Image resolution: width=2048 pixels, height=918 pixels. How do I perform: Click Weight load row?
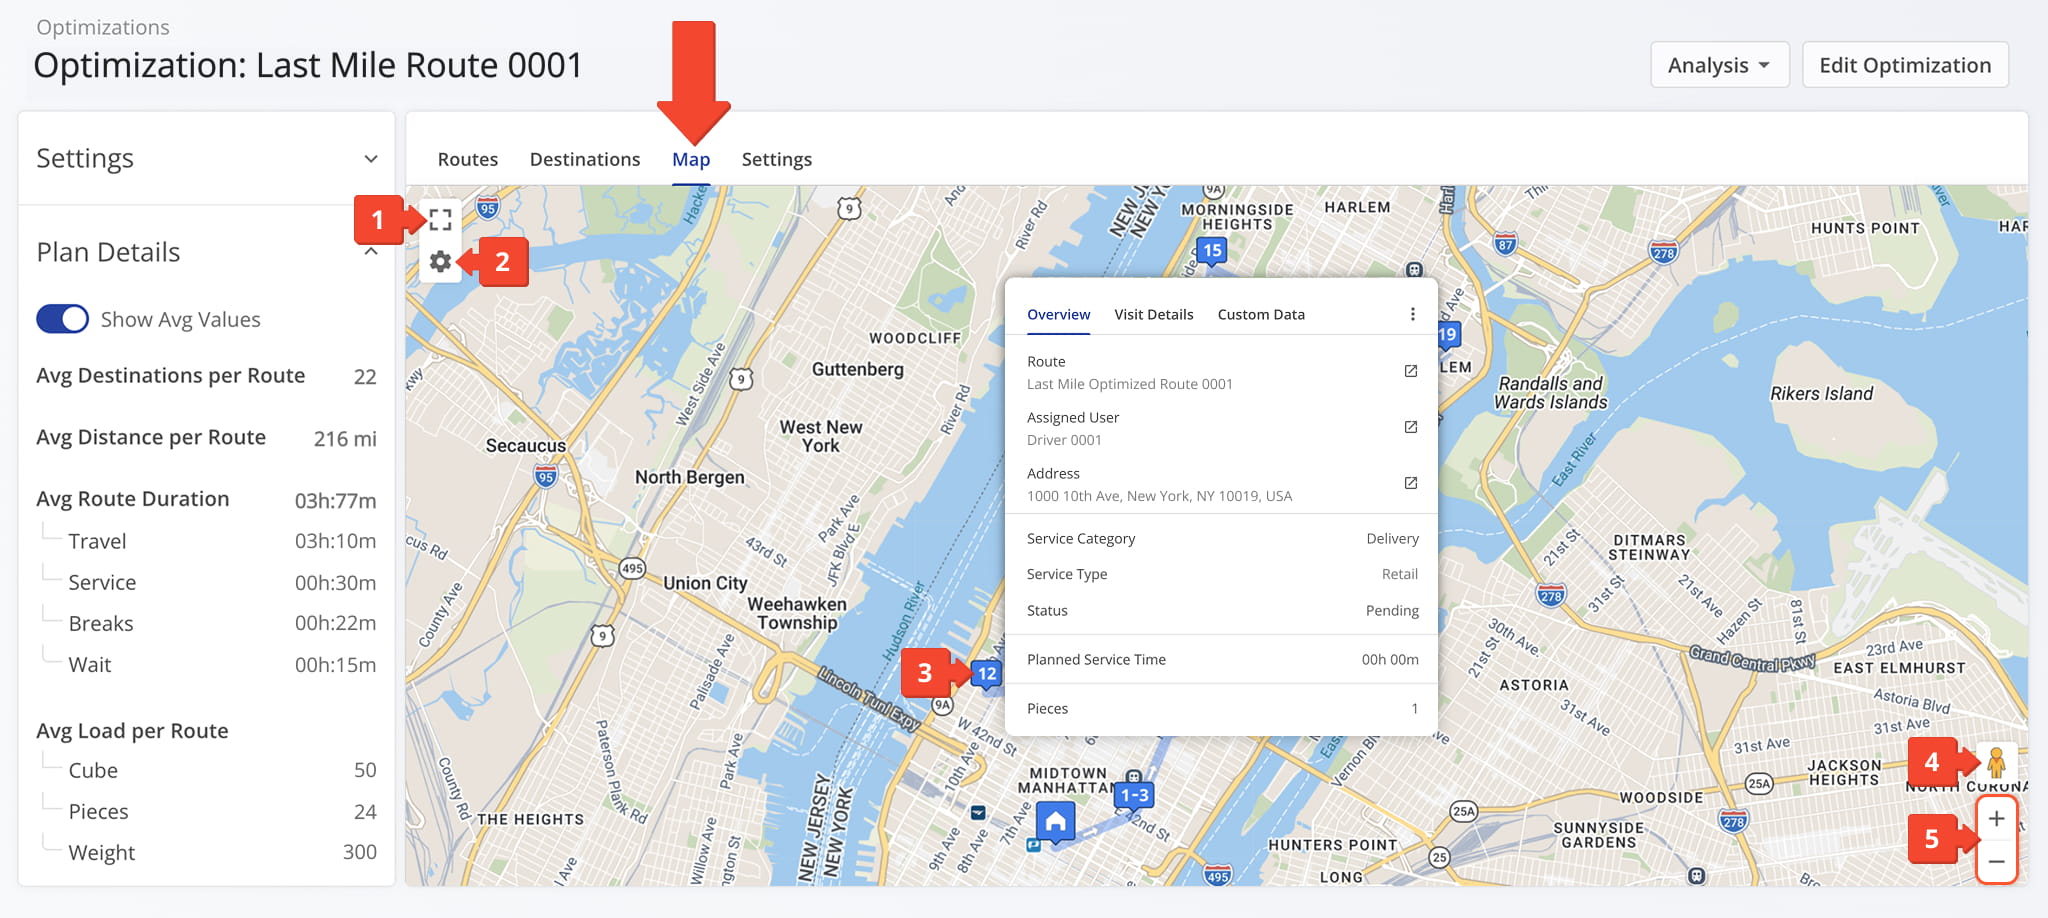pos(222,852)
